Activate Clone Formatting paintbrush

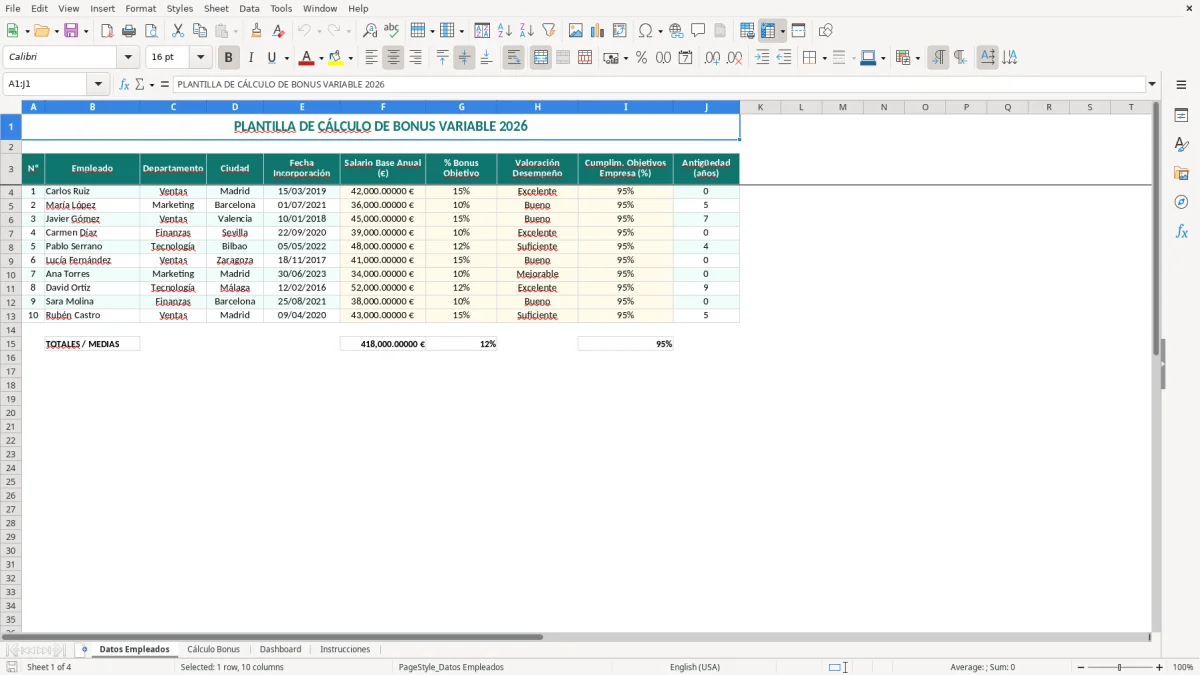(257, 31)
